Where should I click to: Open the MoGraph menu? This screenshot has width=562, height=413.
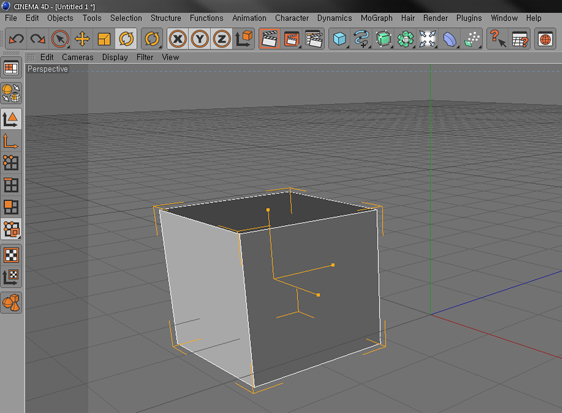376,18
